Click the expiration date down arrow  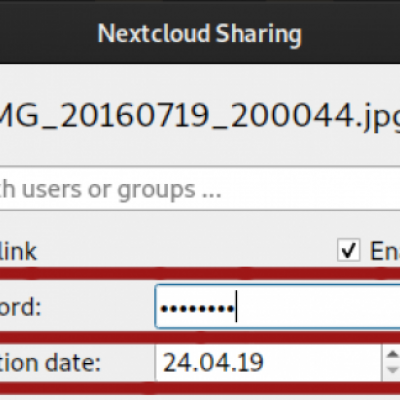[393, 371]
